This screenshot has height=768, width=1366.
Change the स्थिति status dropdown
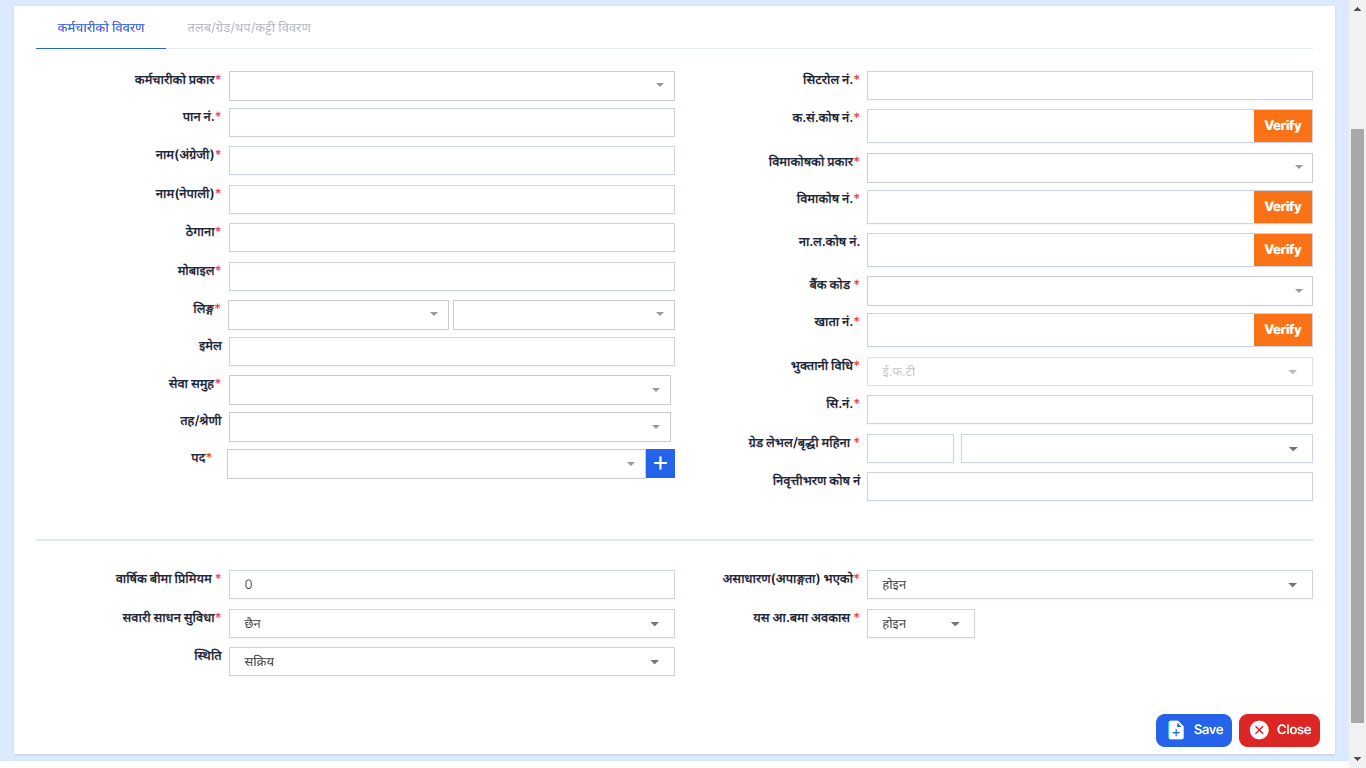pos(451,662)
